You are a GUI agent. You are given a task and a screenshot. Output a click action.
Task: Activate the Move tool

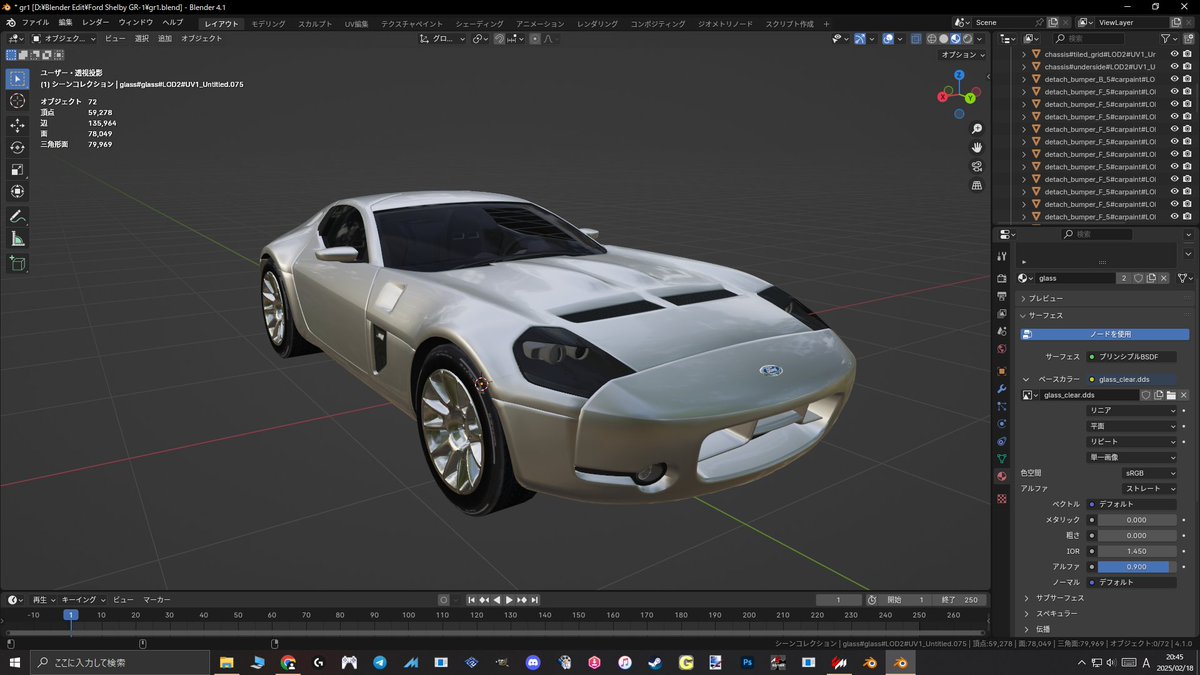(17, 126)
